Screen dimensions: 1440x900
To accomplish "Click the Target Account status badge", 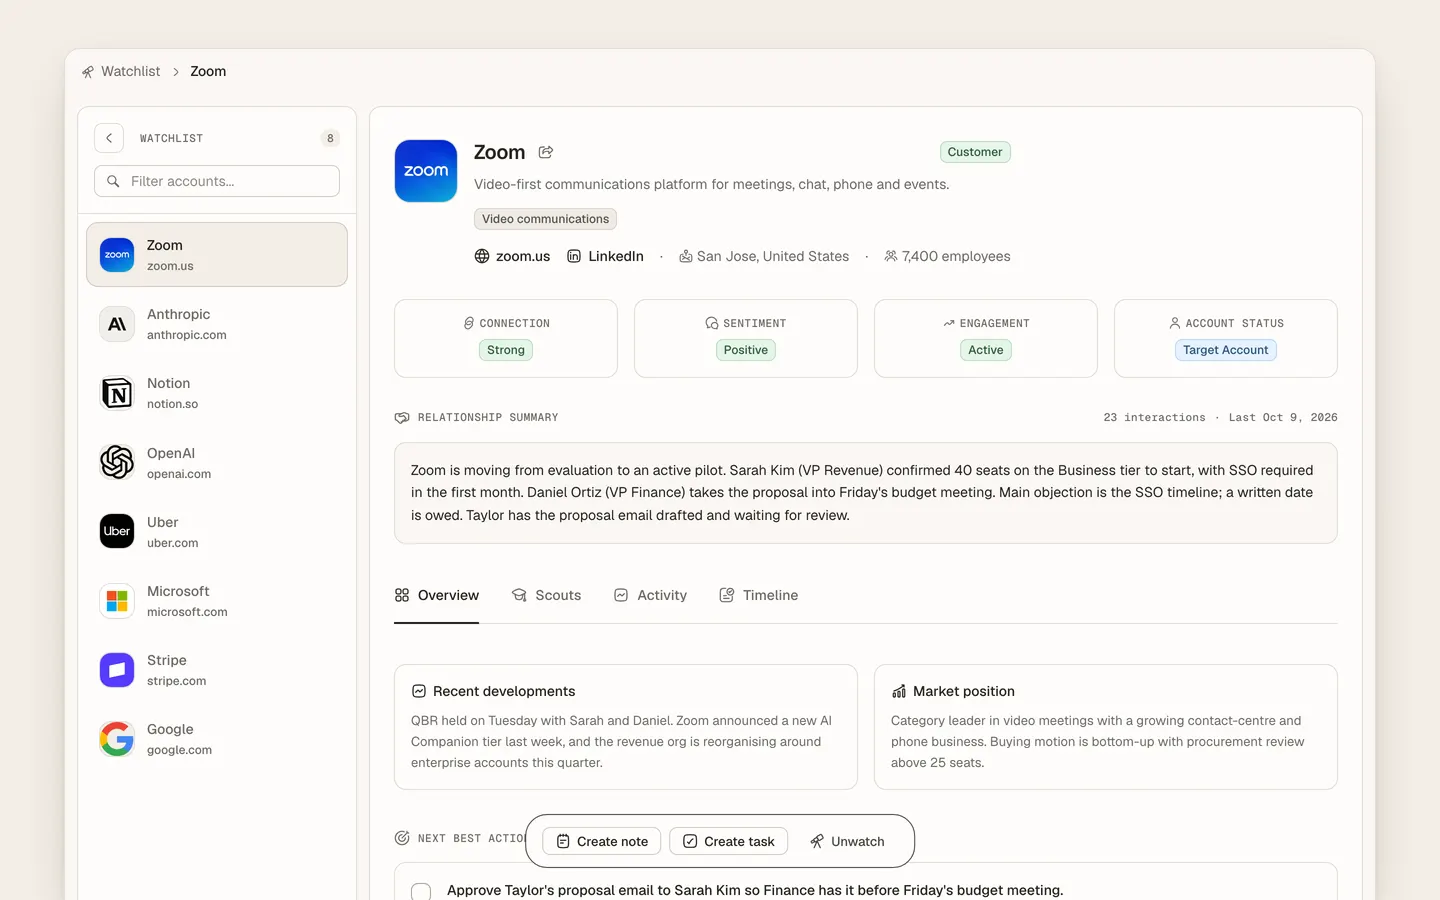I will [x=1226, y=350].
